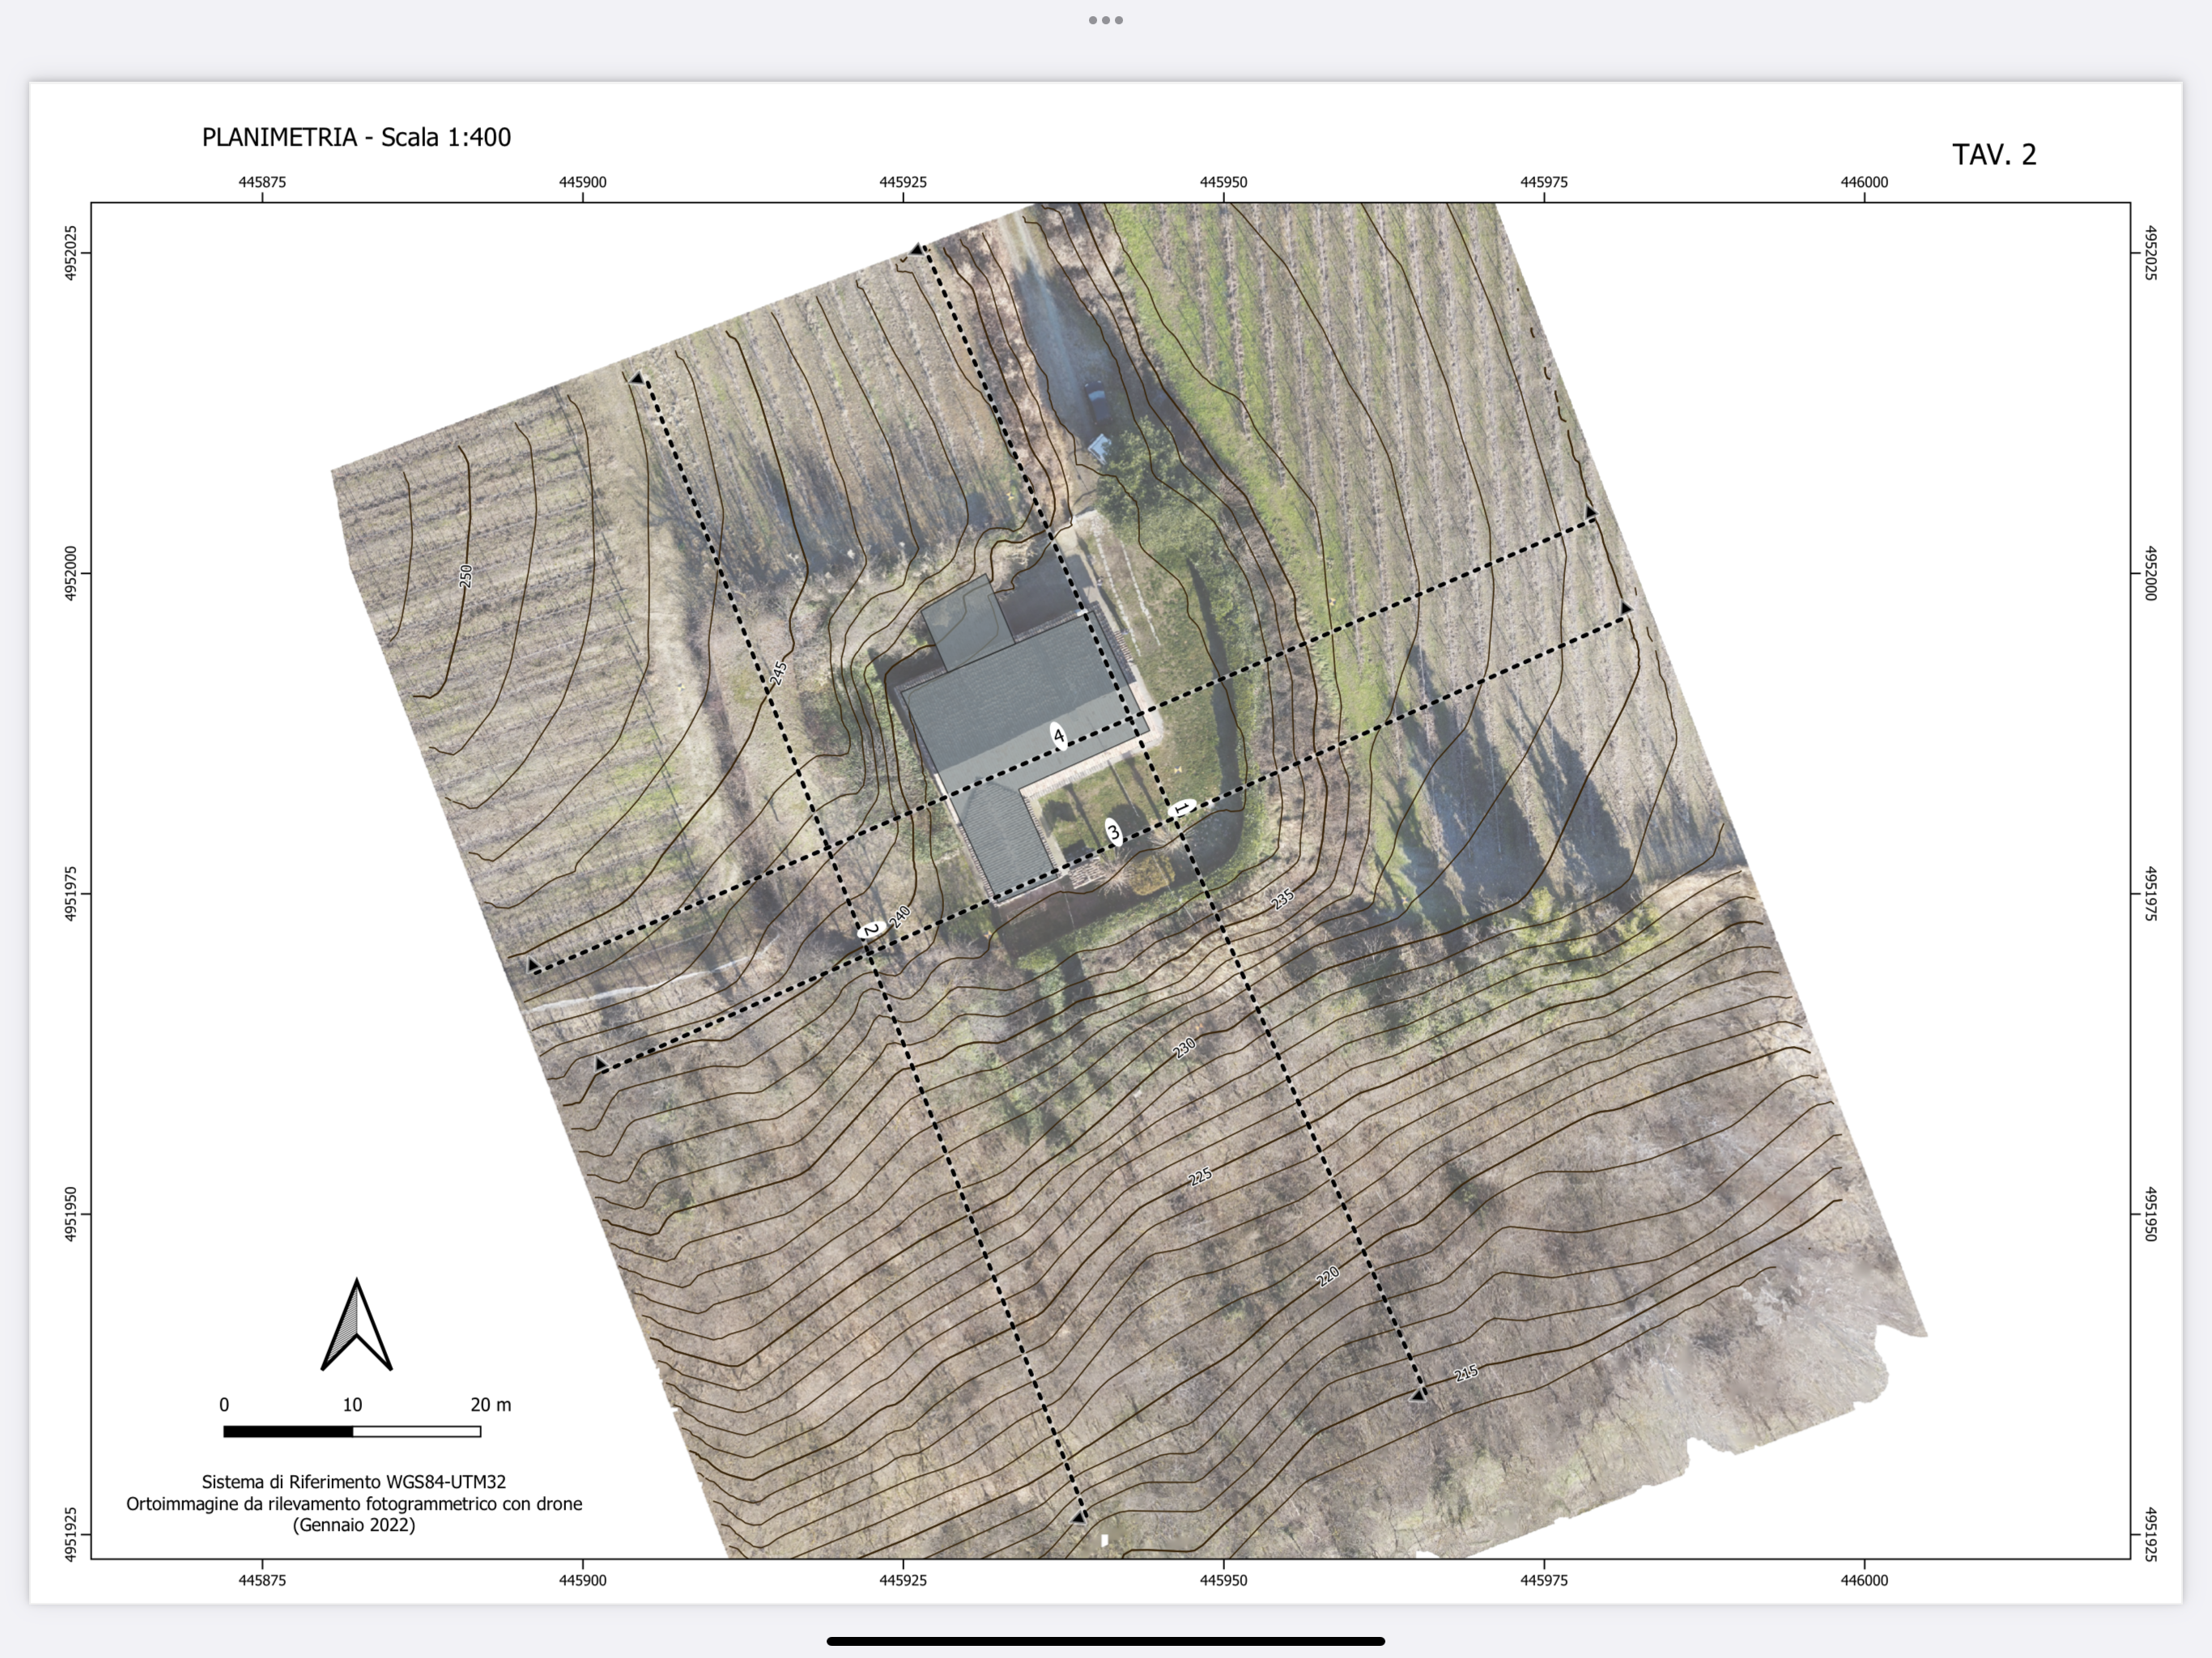Click the 20 m scale bar label

490,1405
